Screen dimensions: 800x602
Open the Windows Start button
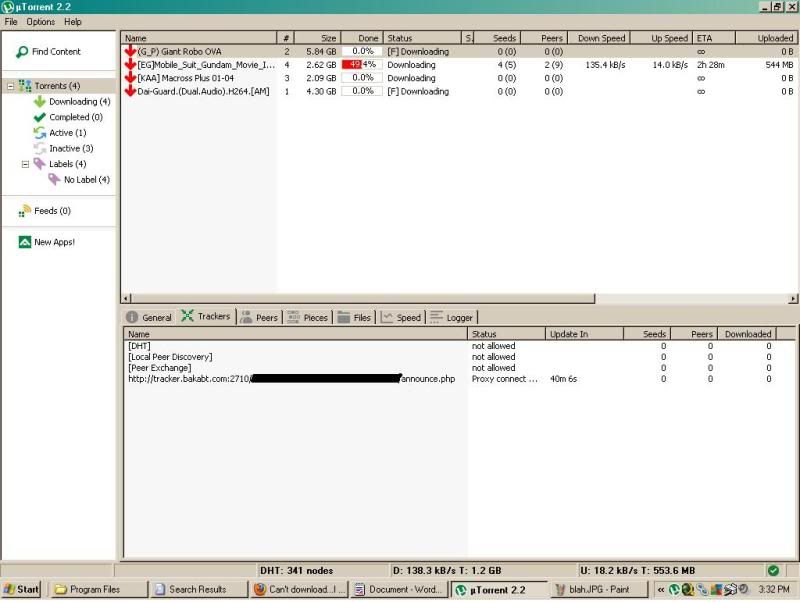click(21, 589)
